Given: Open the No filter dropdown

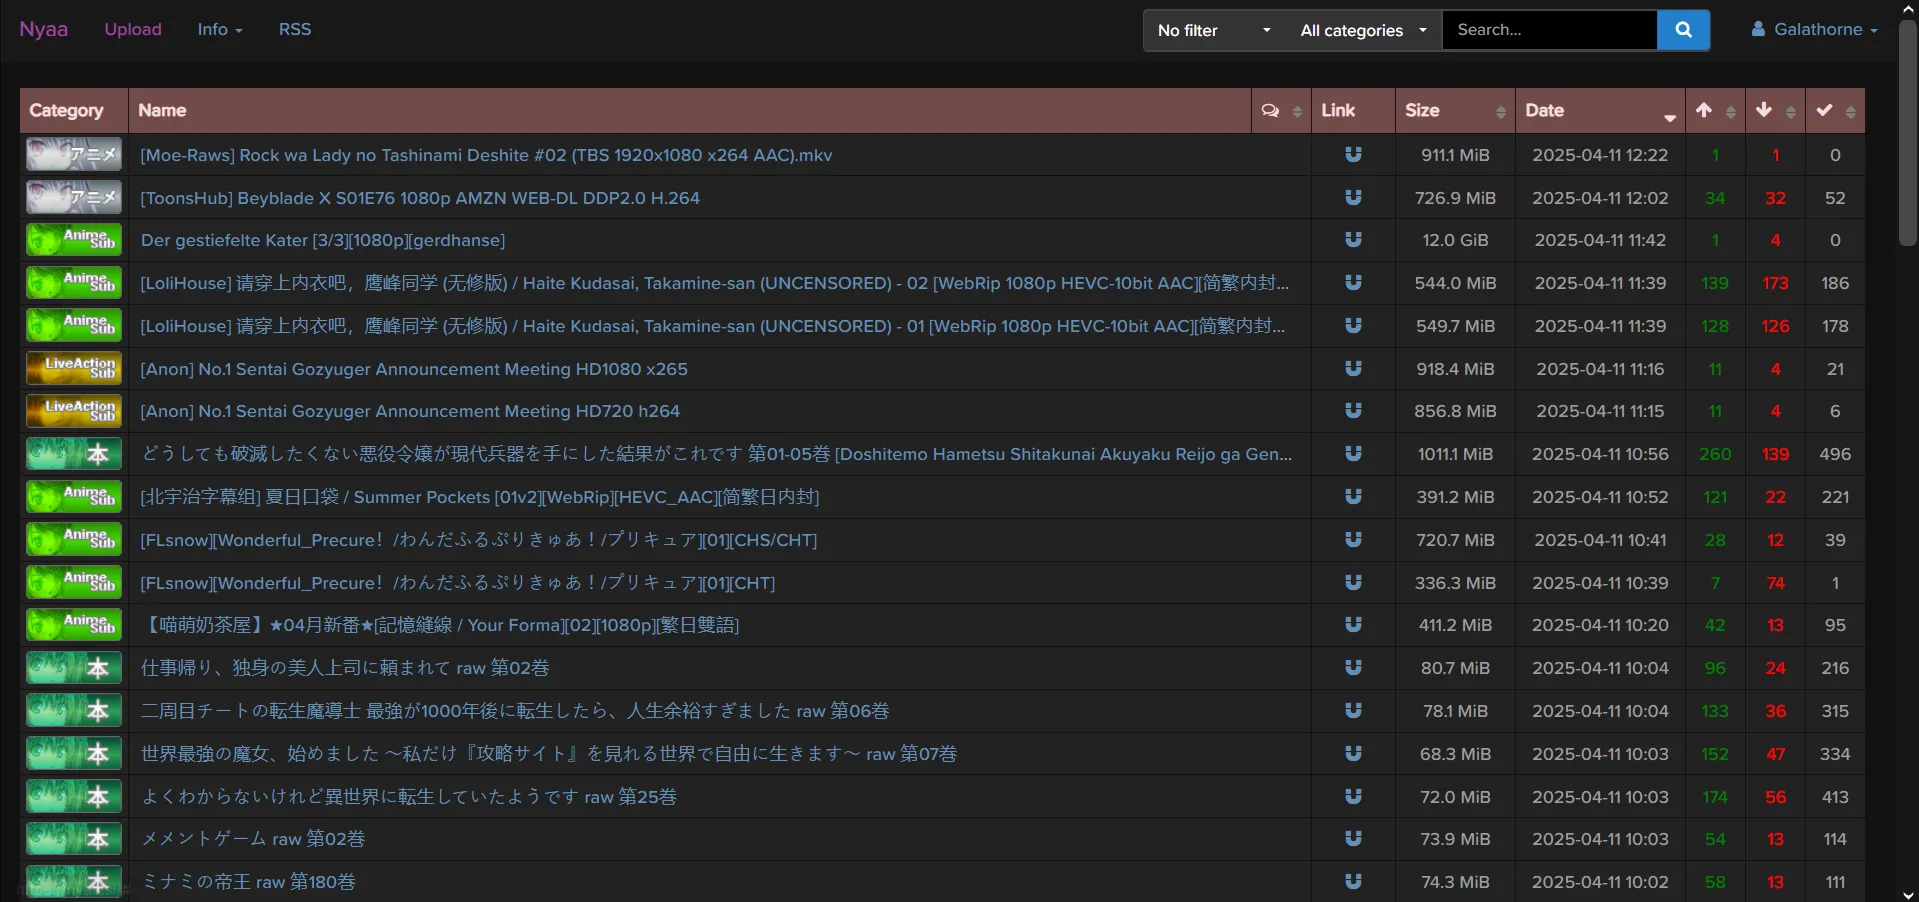Looking at the screenshot, I should click(1214, 30).
